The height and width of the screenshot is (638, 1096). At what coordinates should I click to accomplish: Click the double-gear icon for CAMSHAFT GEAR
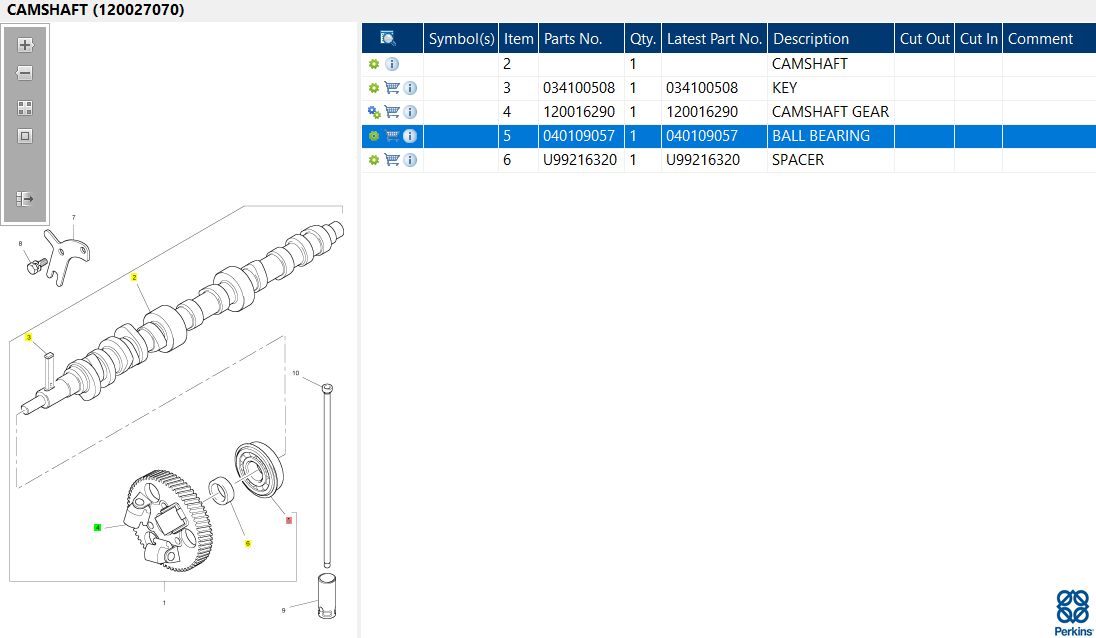(x=374, y=112)
